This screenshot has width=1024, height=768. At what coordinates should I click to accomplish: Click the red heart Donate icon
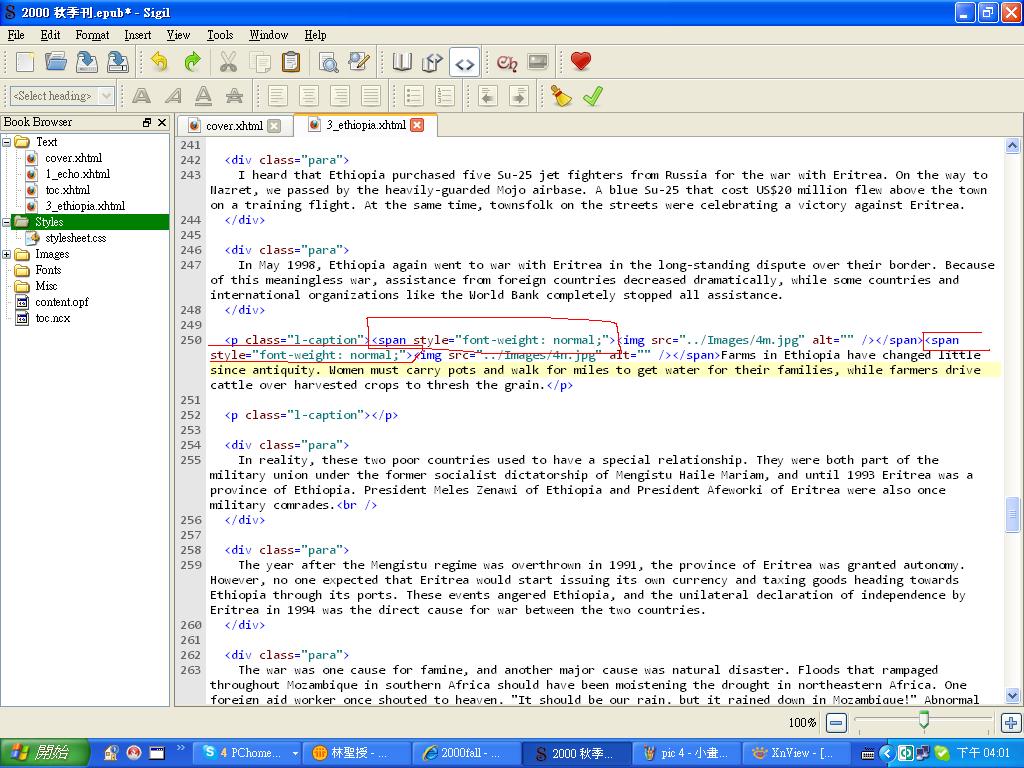coord(581,62)
